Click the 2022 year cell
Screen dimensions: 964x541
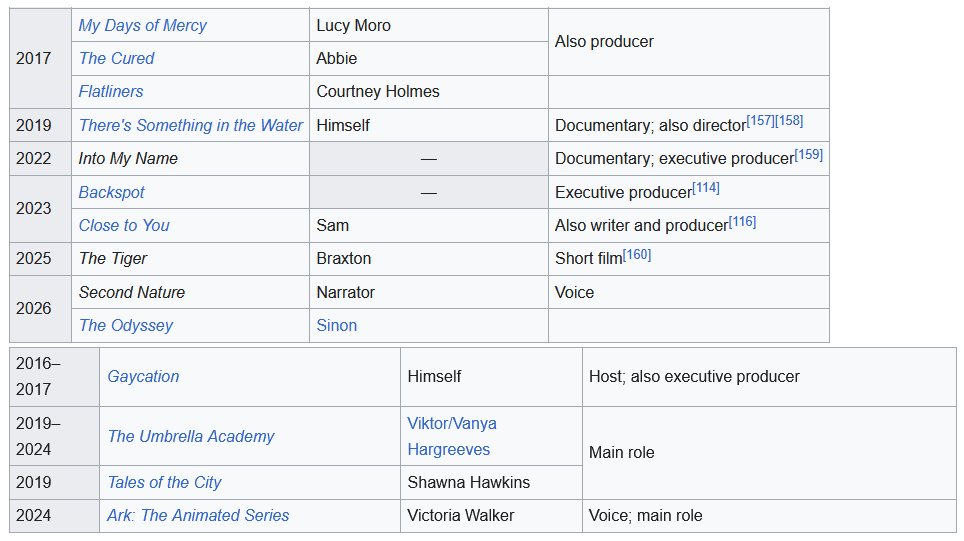point(41,159)
